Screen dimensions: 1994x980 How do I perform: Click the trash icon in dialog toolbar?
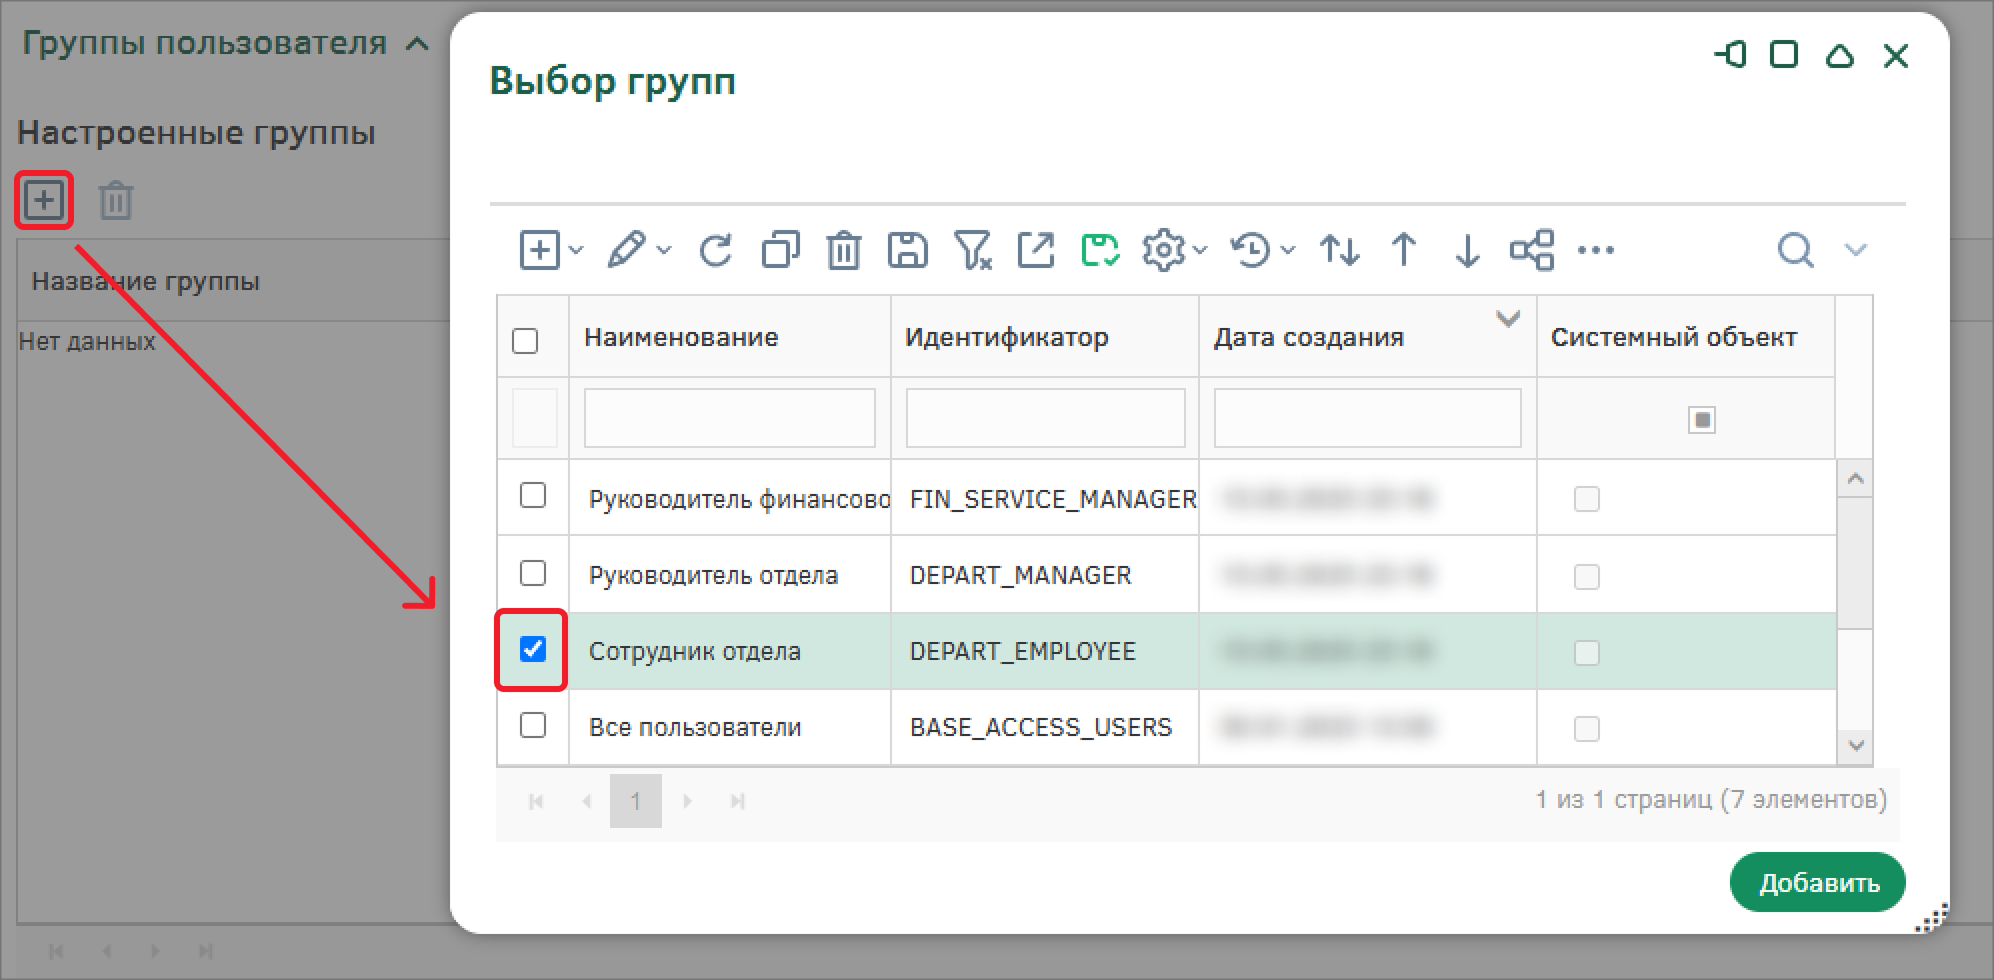[x=843, y=250]
